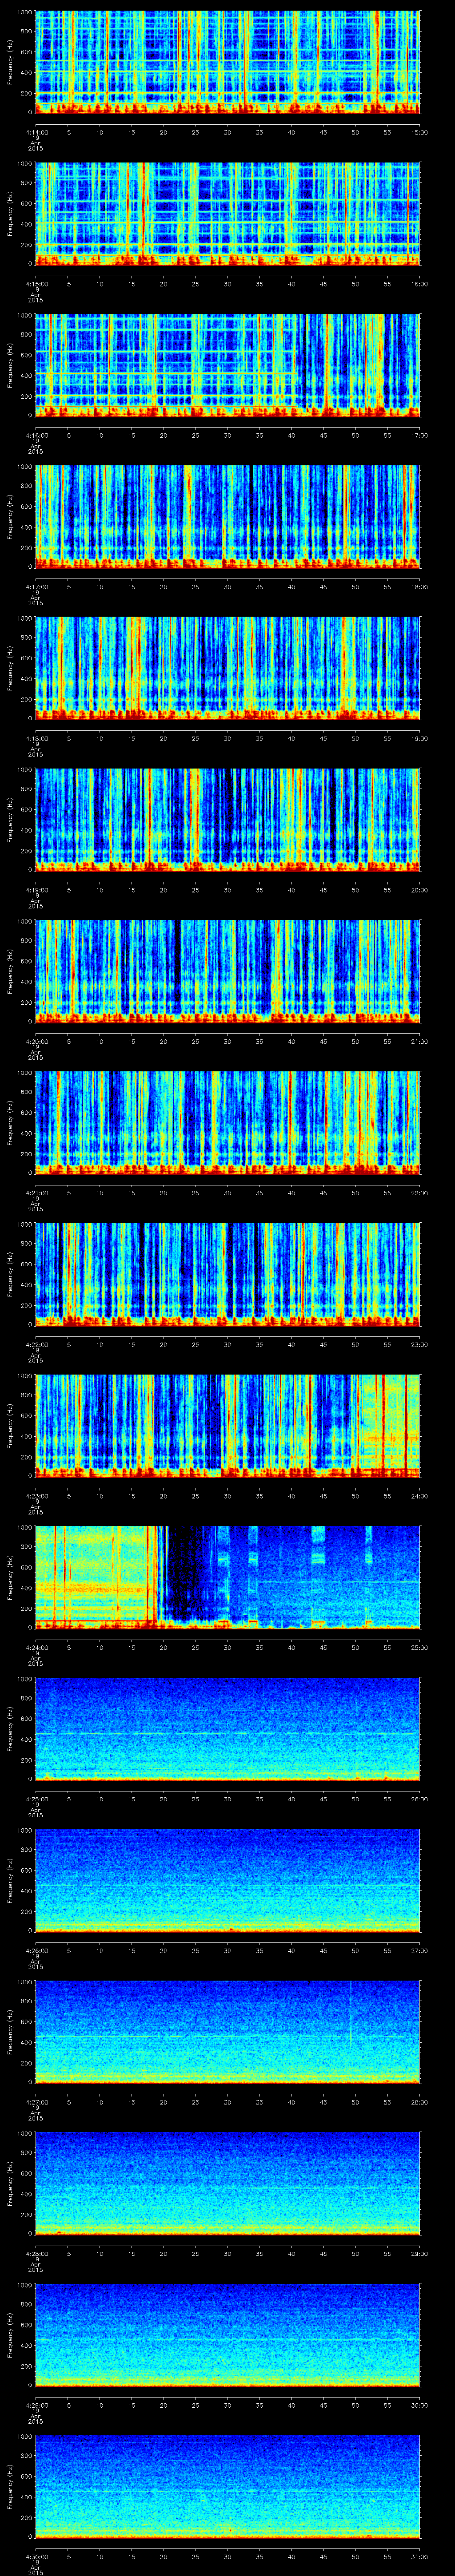Viewport: 455px width, 2576px height.
Task: Choose the spectrogram panel starting at 4:23:00
Action: (x=227, y=1425)
